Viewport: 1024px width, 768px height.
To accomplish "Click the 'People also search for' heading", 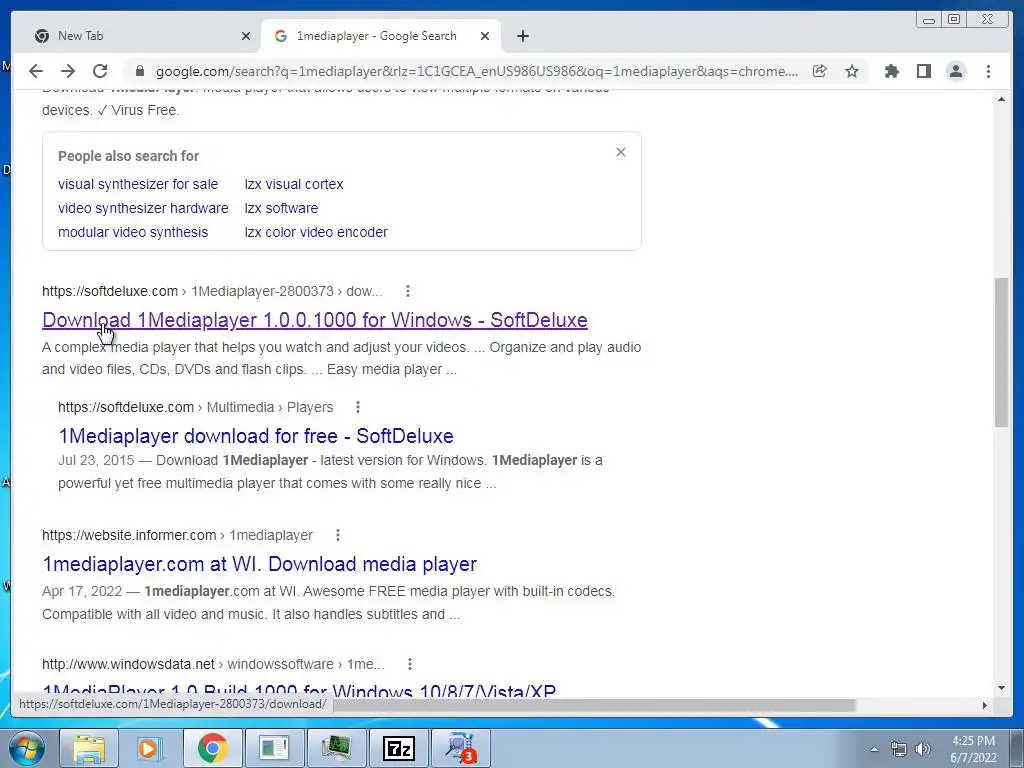I will coord(129,156).
